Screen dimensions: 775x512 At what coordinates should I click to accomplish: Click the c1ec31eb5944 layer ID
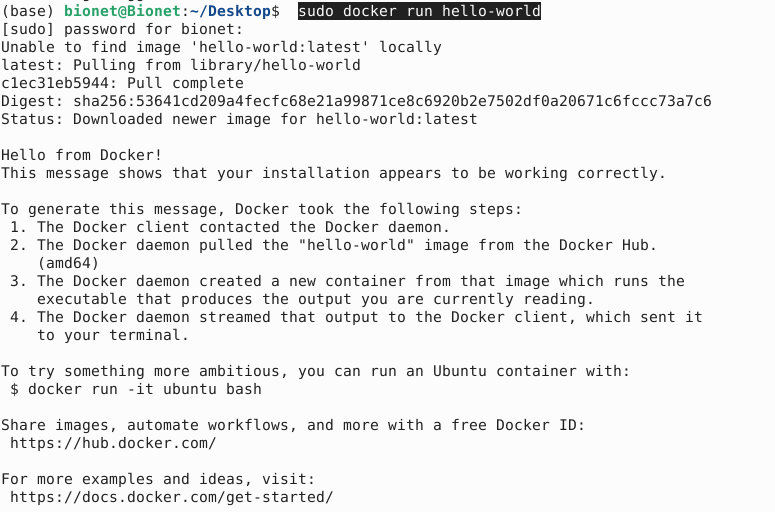pos(55,83)
